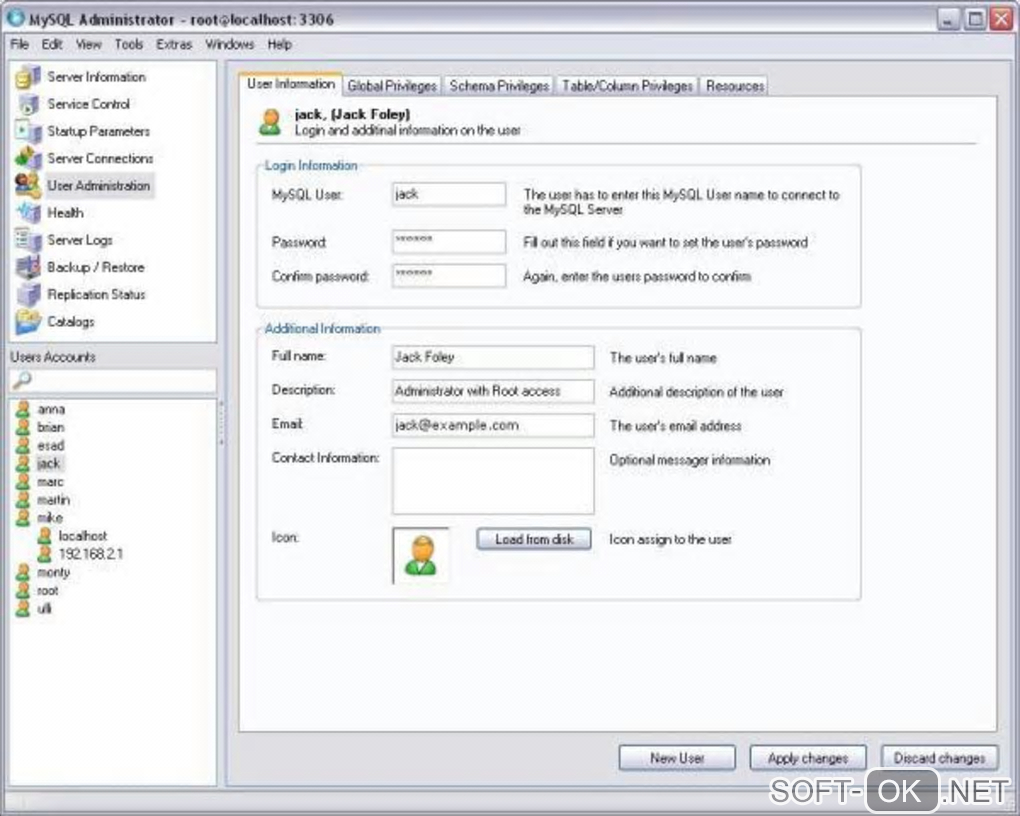The height and width of the screenshot is (816, 1020).
Task: Click the host icon next to localhost
Action: 44,536
